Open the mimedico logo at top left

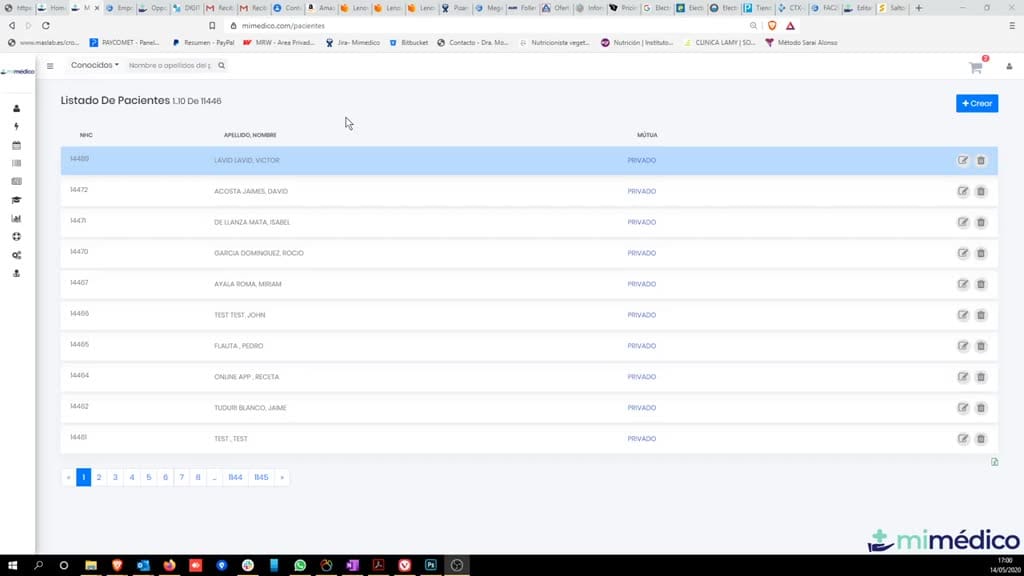point(18,71)
